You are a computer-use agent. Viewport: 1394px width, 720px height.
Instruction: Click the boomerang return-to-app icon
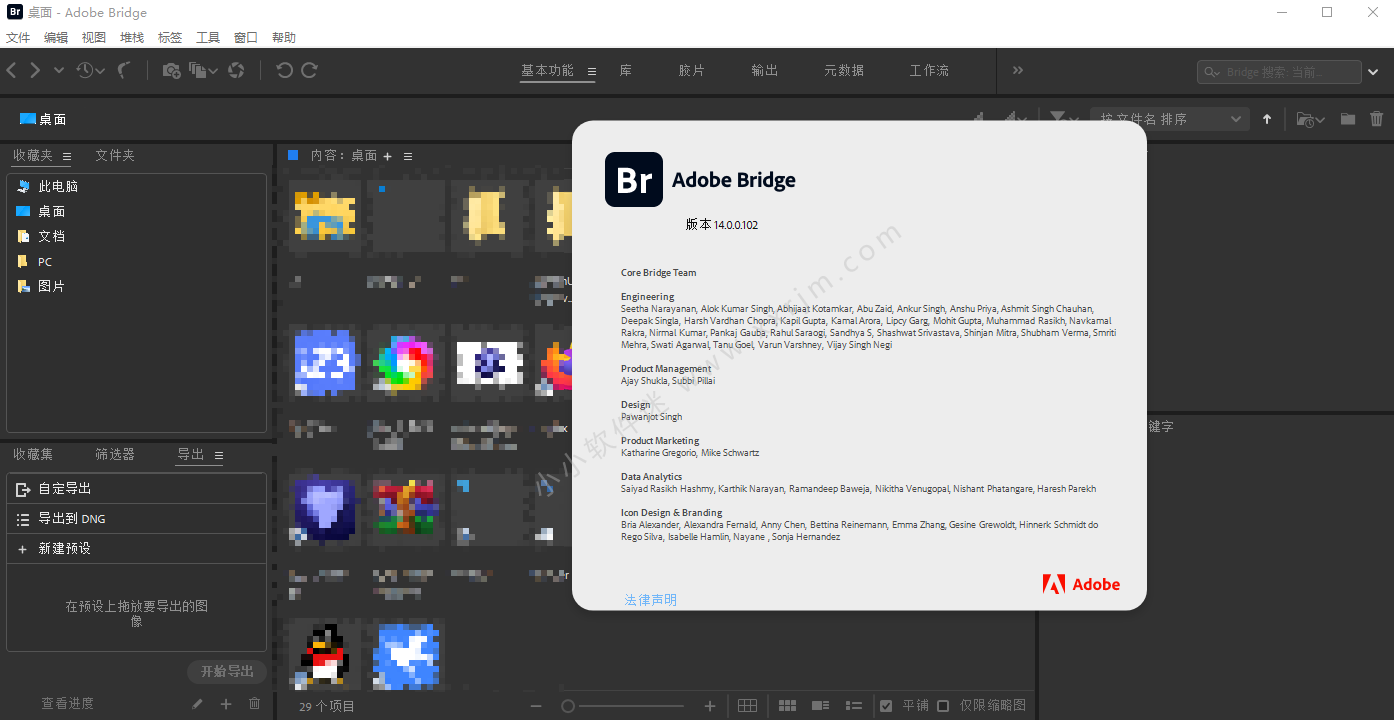[125, 70]
